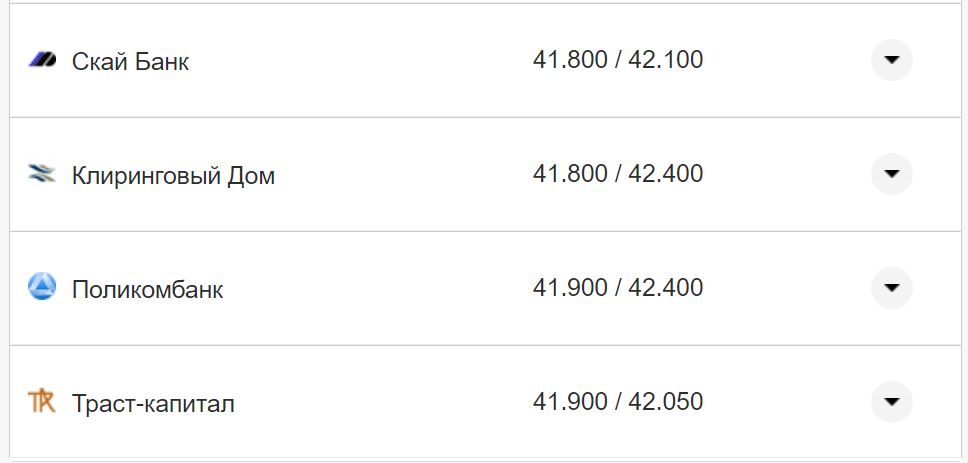Click the Скай Банк logo icon
The width and height of the screenshot is (968, 463).
tap(42, 60)
